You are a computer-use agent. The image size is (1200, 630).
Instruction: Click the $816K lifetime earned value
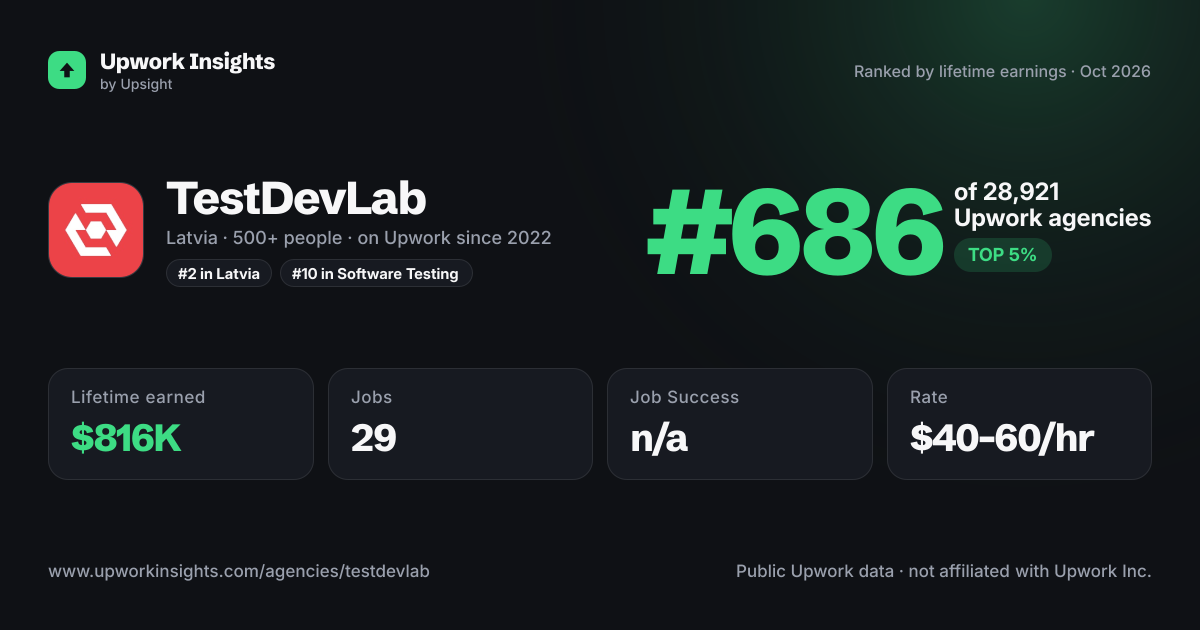pyautogui.click(x=126, y=438)
